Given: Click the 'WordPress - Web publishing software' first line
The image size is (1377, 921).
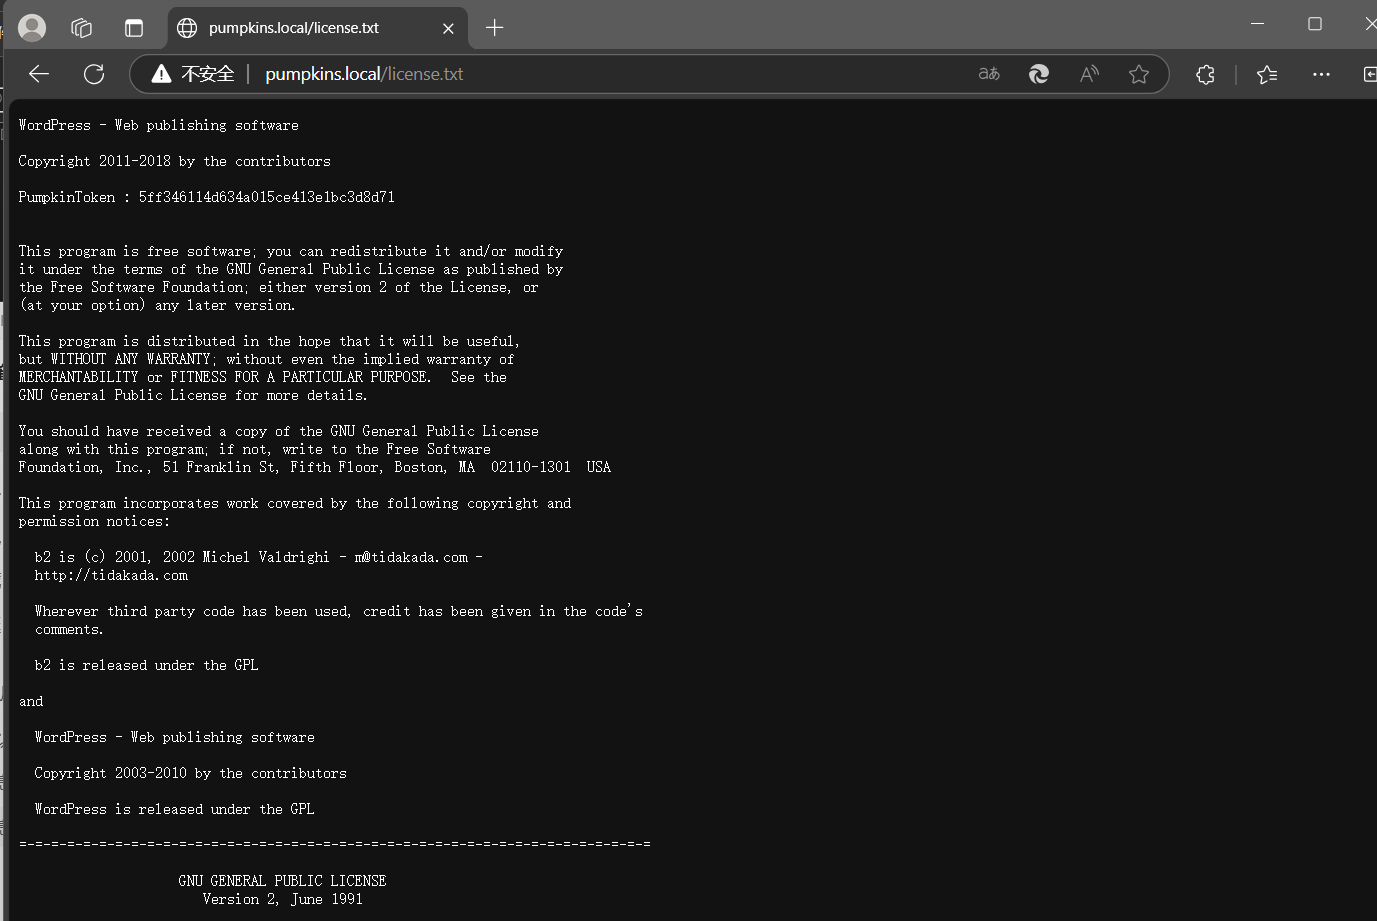Looking at the screenshot, I should 158,125.
